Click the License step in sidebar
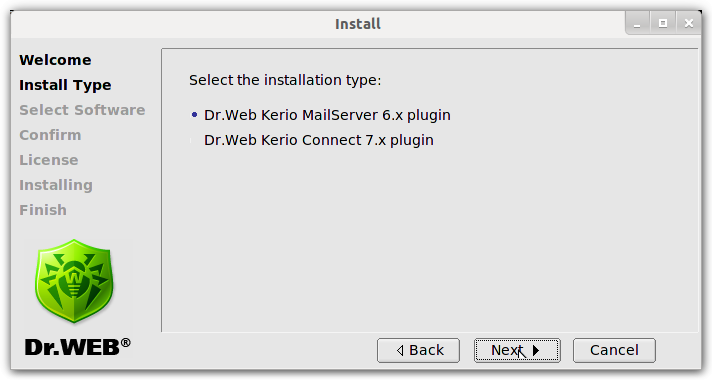Screen dimensions: 712x380 point(49,160)
